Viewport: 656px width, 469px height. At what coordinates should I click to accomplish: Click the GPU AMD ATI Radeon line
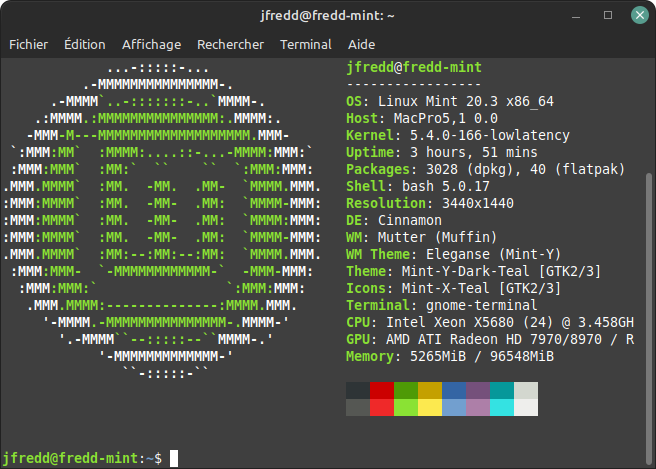click(x=490, y=339)
